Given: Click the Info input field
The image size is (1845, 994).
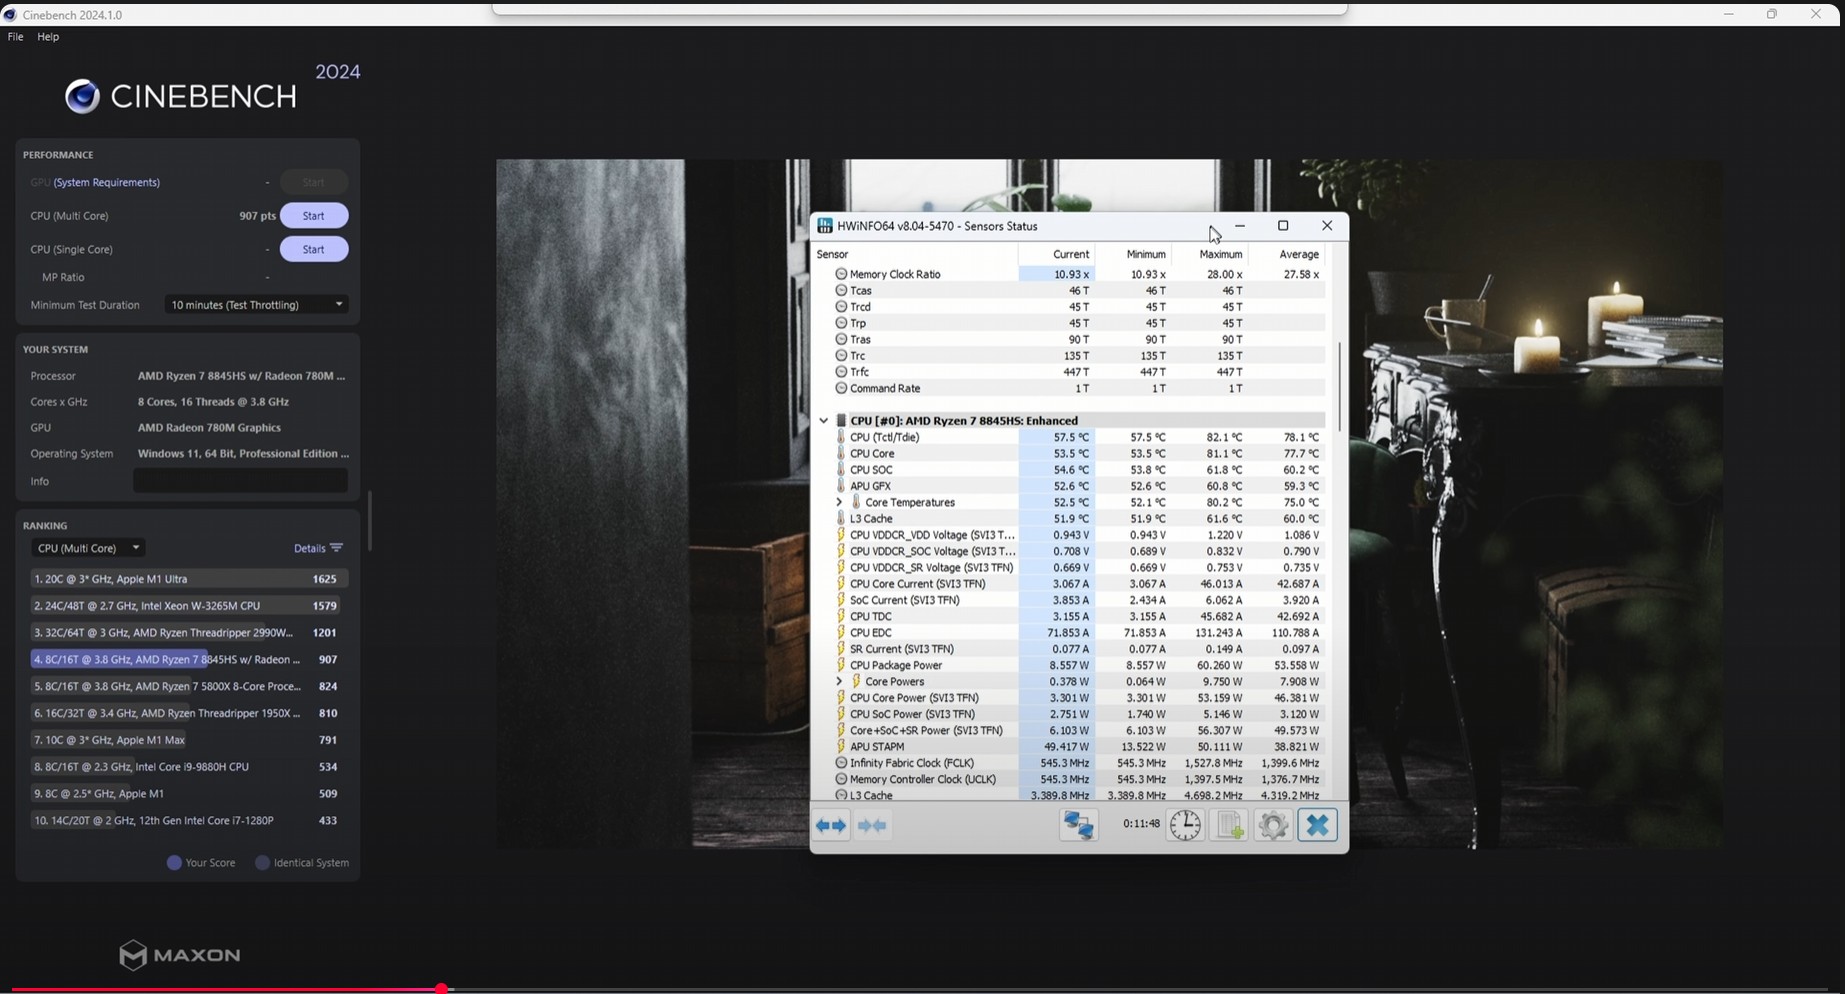Looking at the screenshot, I should (x=241, y=481).
